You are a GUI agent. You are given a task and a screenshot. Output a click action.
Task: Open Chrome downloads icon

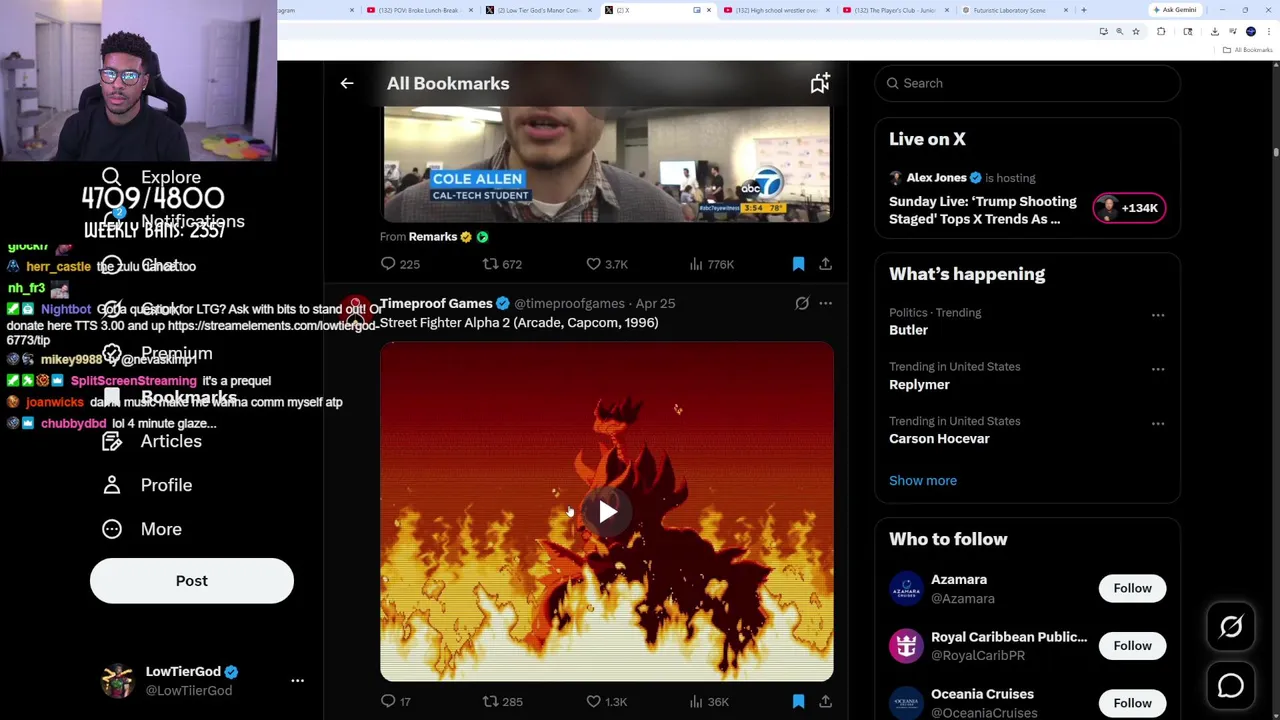click(1215, 32)
